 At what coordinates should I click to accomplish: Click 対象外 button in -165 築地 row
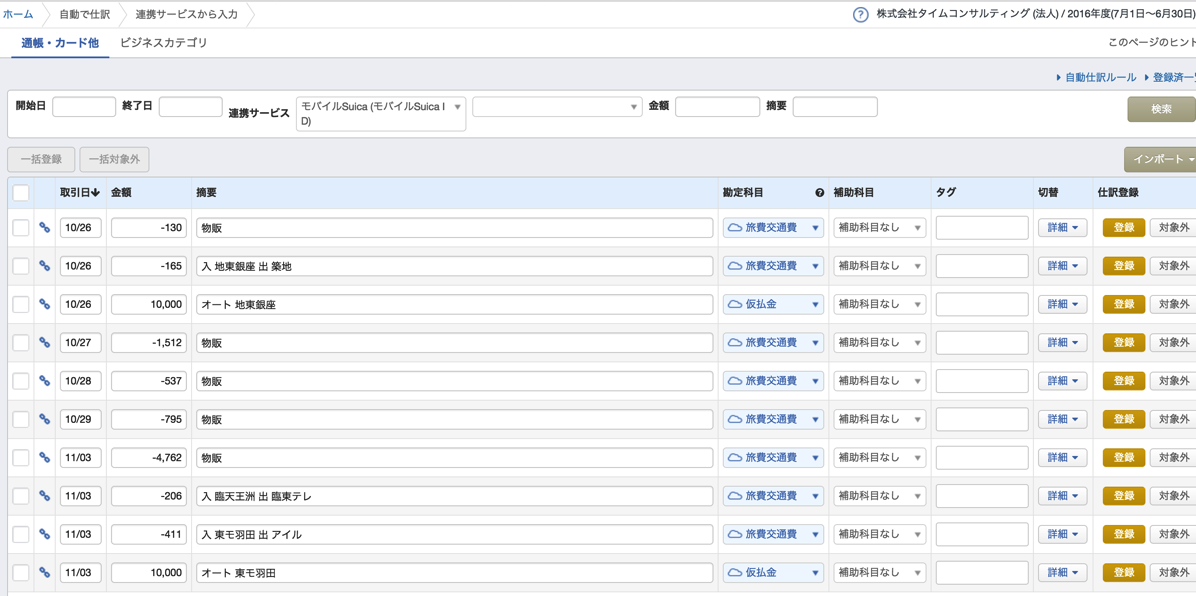1173,266
